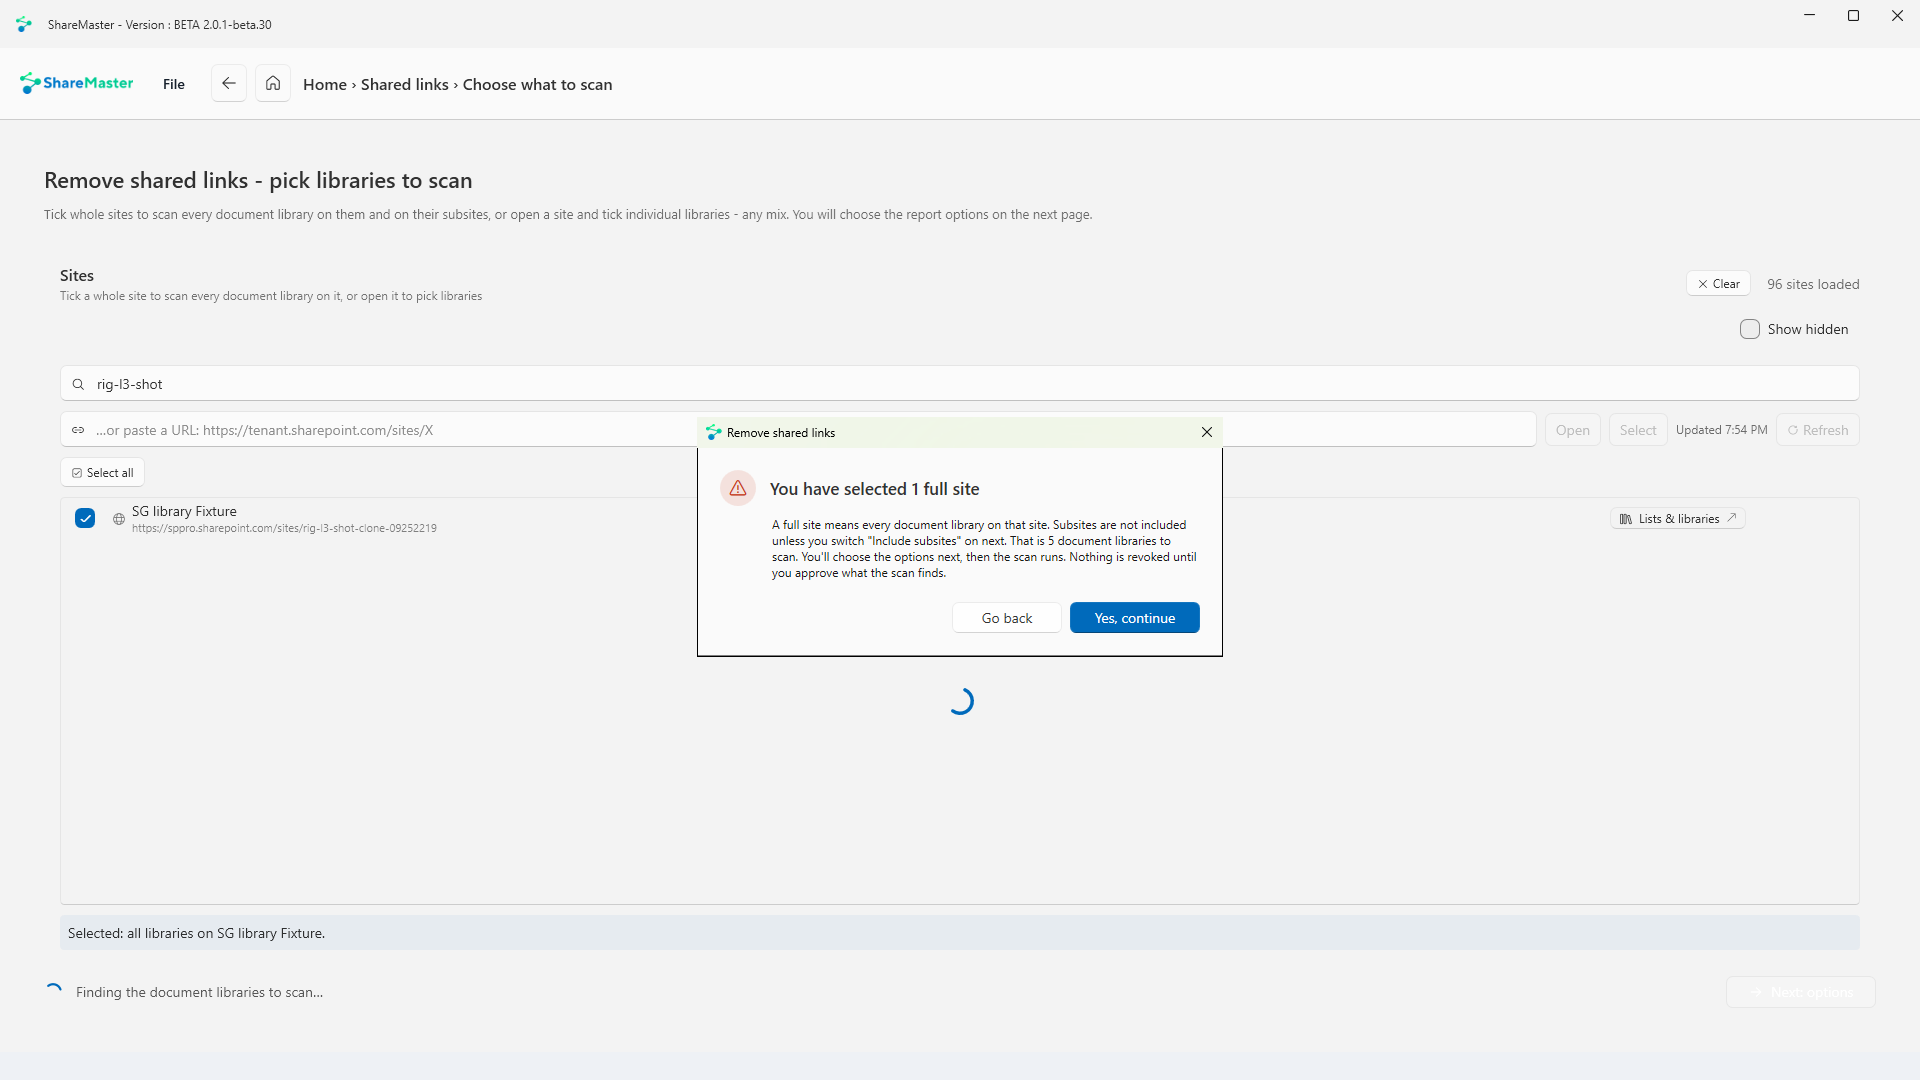Click the Select all button
Viewport: 1920px width, 1080px height.
pyautogui.click(x=103, y=472)
